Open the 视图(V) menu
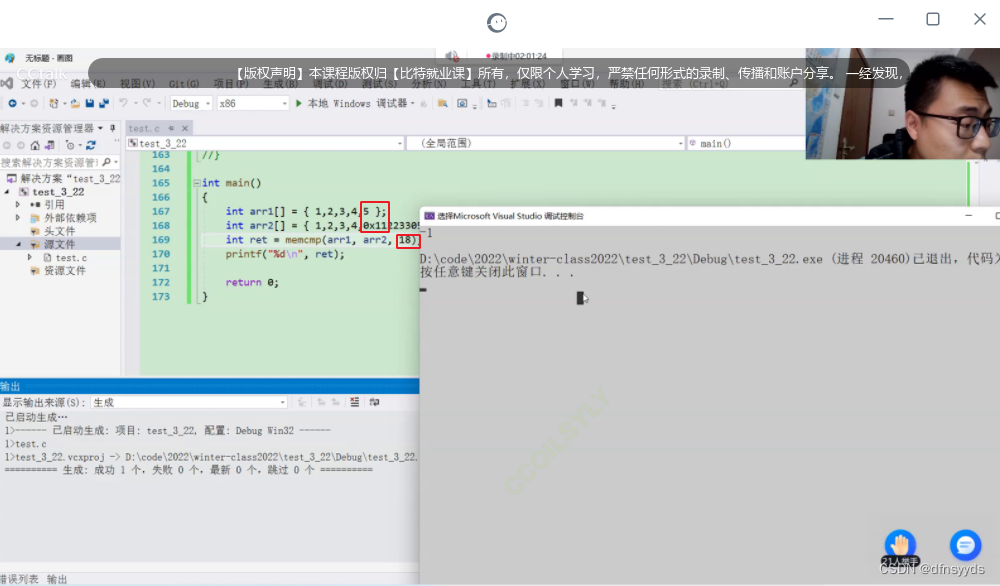The image size is (1000, 586). (137, 84)
